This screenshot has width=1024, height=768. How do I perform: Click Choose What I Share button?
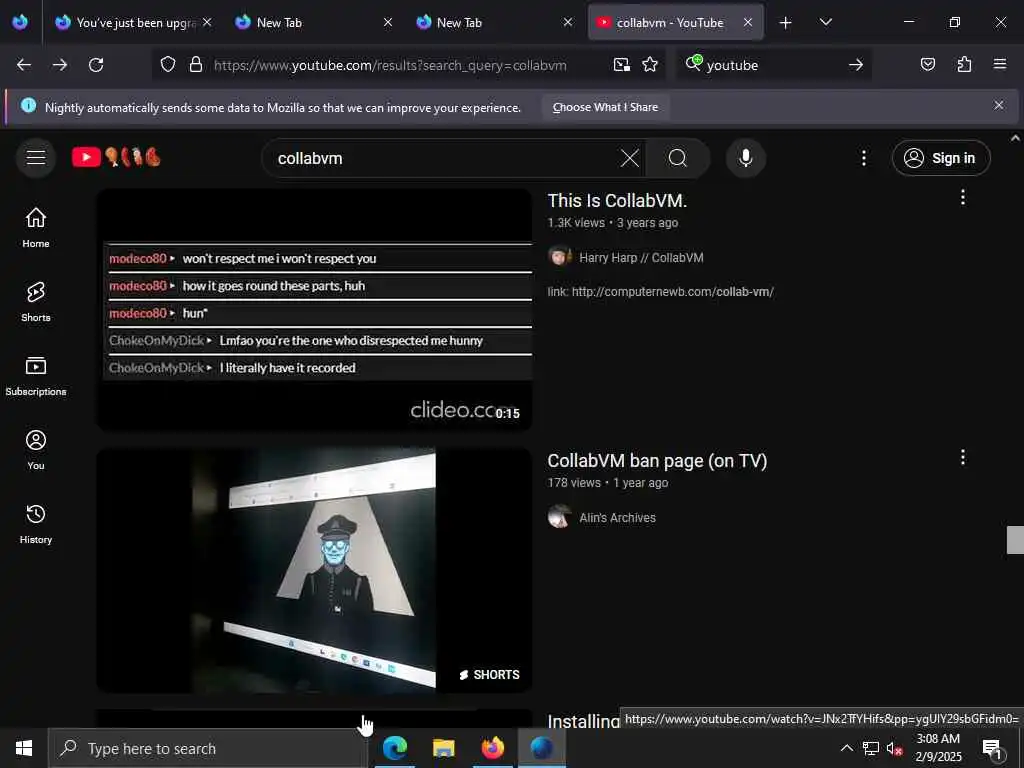point(605,107)
